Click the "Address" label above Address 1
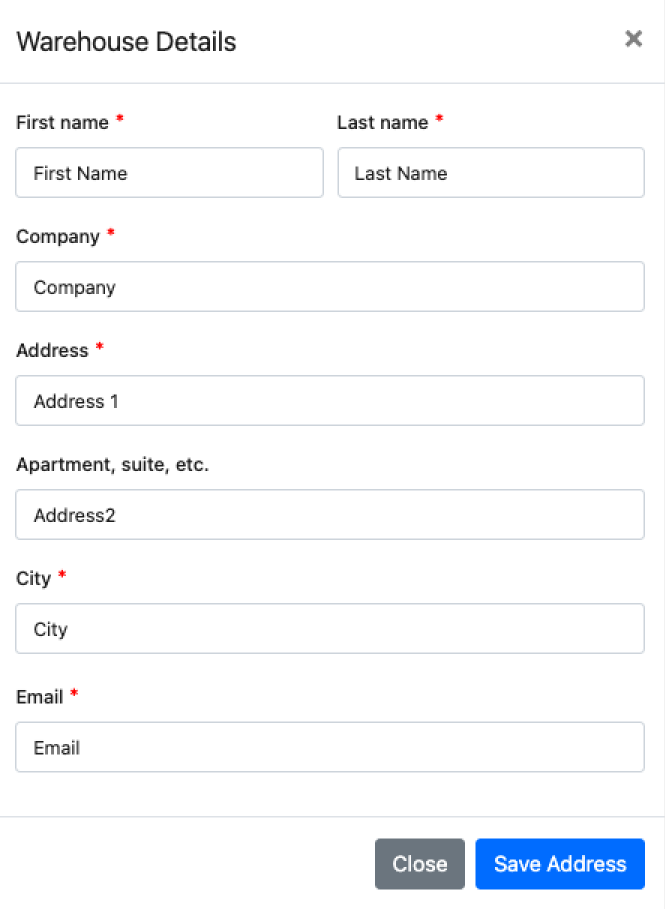The width and height of the screenshot is (665, 909). click(52, 350)
